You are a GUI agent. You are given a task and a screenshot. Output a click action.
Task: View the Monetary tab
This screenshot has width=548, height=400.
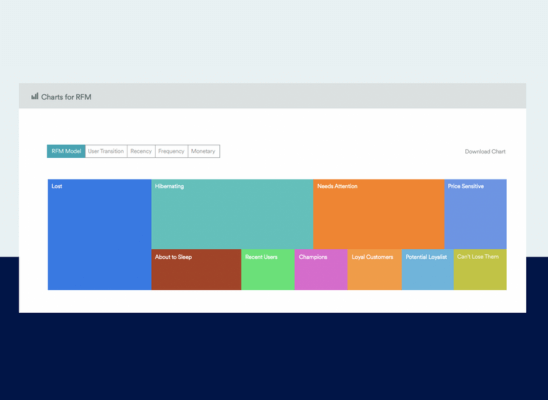[x=204, y=151]
